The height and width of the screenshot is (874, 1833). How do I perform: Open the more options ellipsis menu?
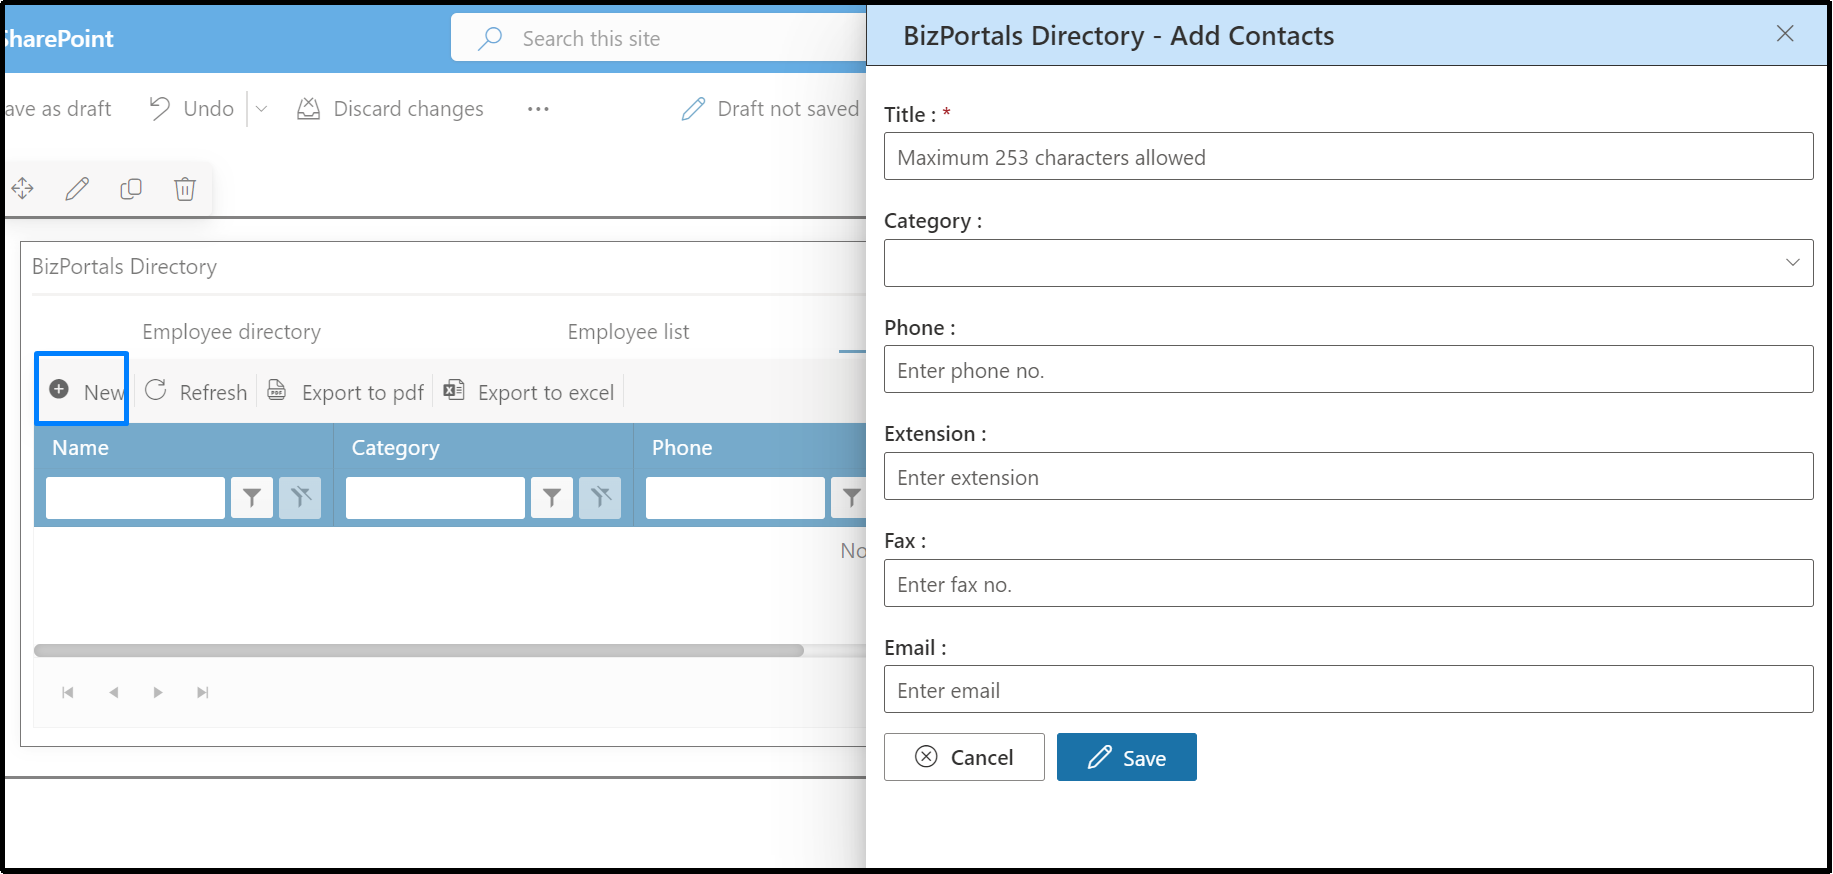pyautogui.click(x=538, y=109)
